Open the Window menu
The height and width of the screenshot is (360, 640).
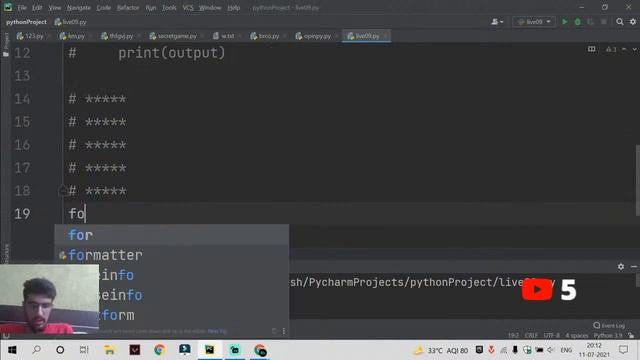[210, 8]
